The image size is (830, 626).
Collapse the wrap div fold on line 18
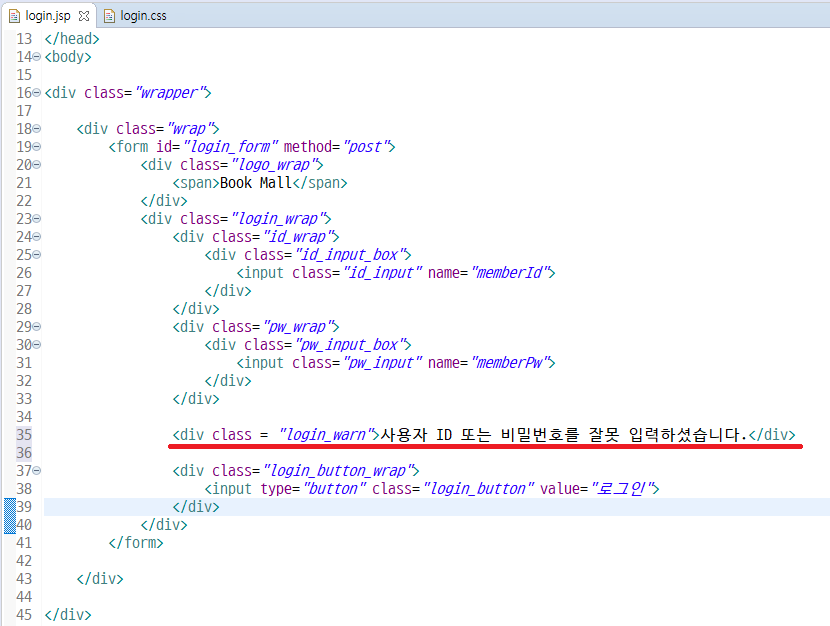pyautogui.click(x=36, y=129)
